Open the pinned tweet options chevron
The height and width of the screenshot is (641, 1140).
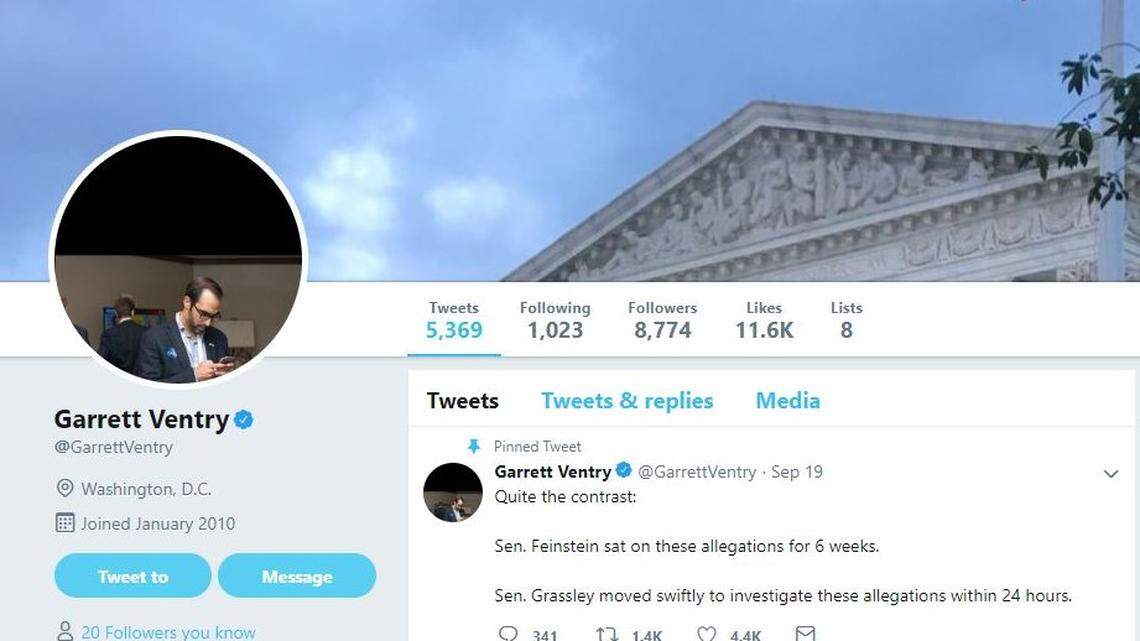(1110, 473)
